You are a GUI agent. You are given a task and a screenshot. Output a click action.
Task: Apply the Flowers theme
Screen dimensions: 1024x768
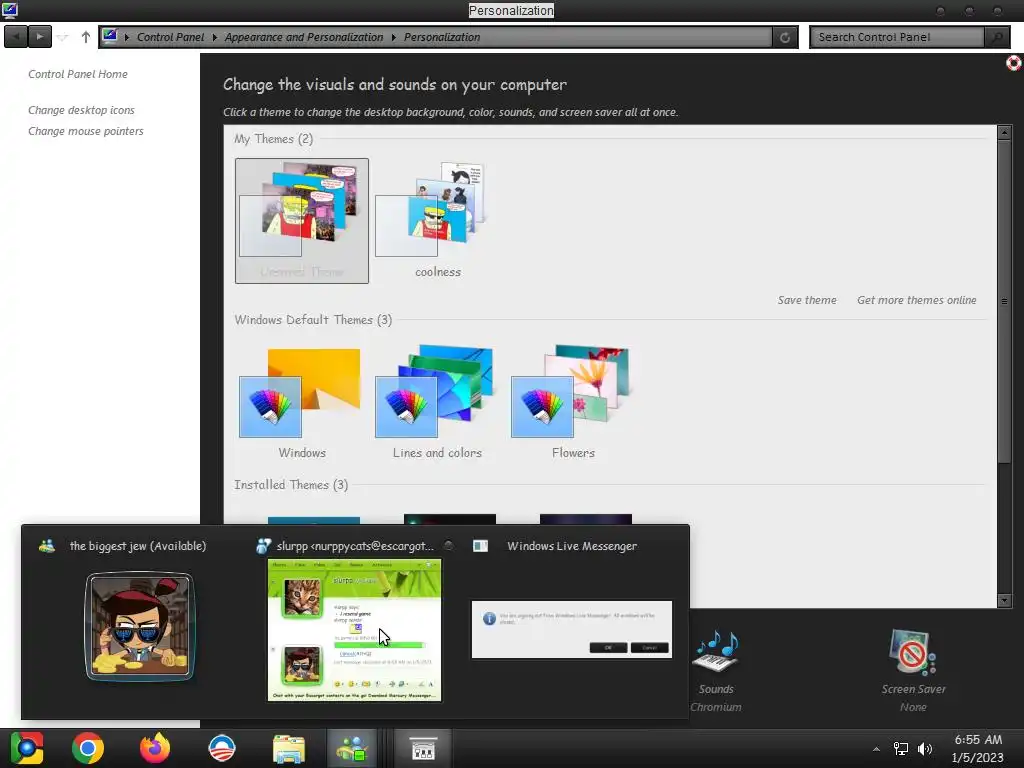(573, 403)
